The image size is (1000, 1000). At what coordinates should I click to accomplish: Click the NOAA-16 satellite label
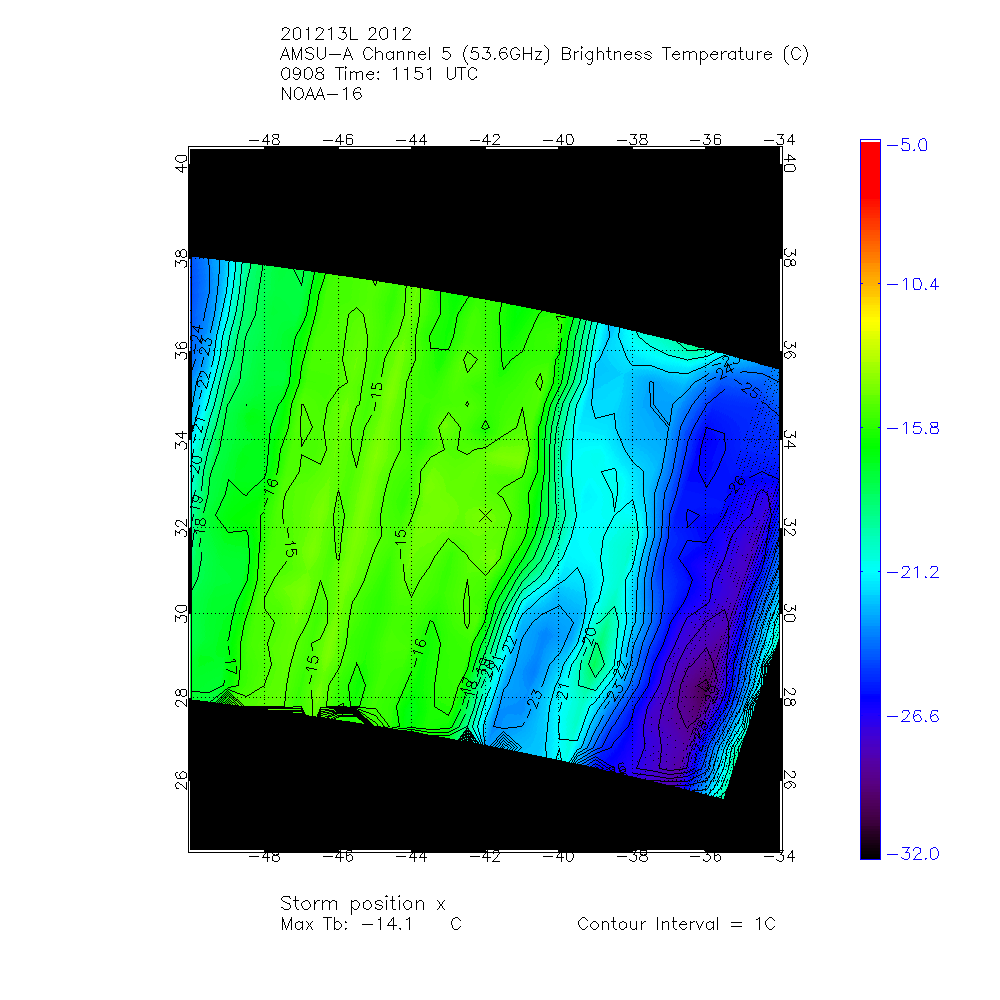click(322, 95)
